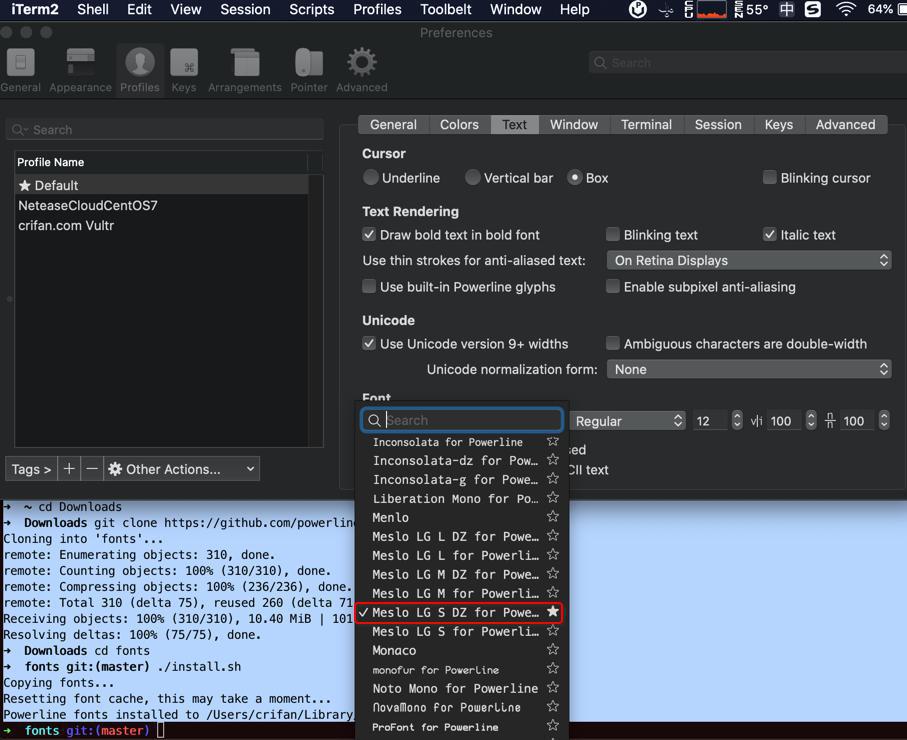Enable subpixel anti-aliasing checkbox
Viewport: 907px width, 740px height.
613,286
